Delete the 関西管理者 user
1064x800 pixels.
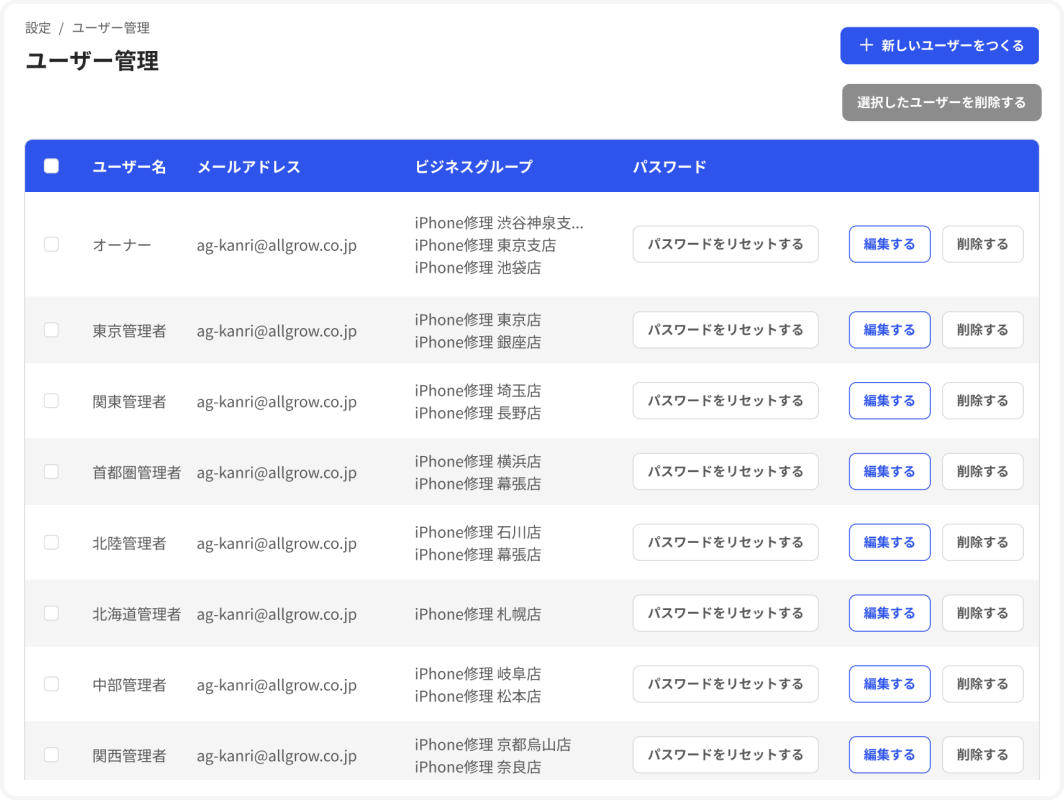(982, 754)
